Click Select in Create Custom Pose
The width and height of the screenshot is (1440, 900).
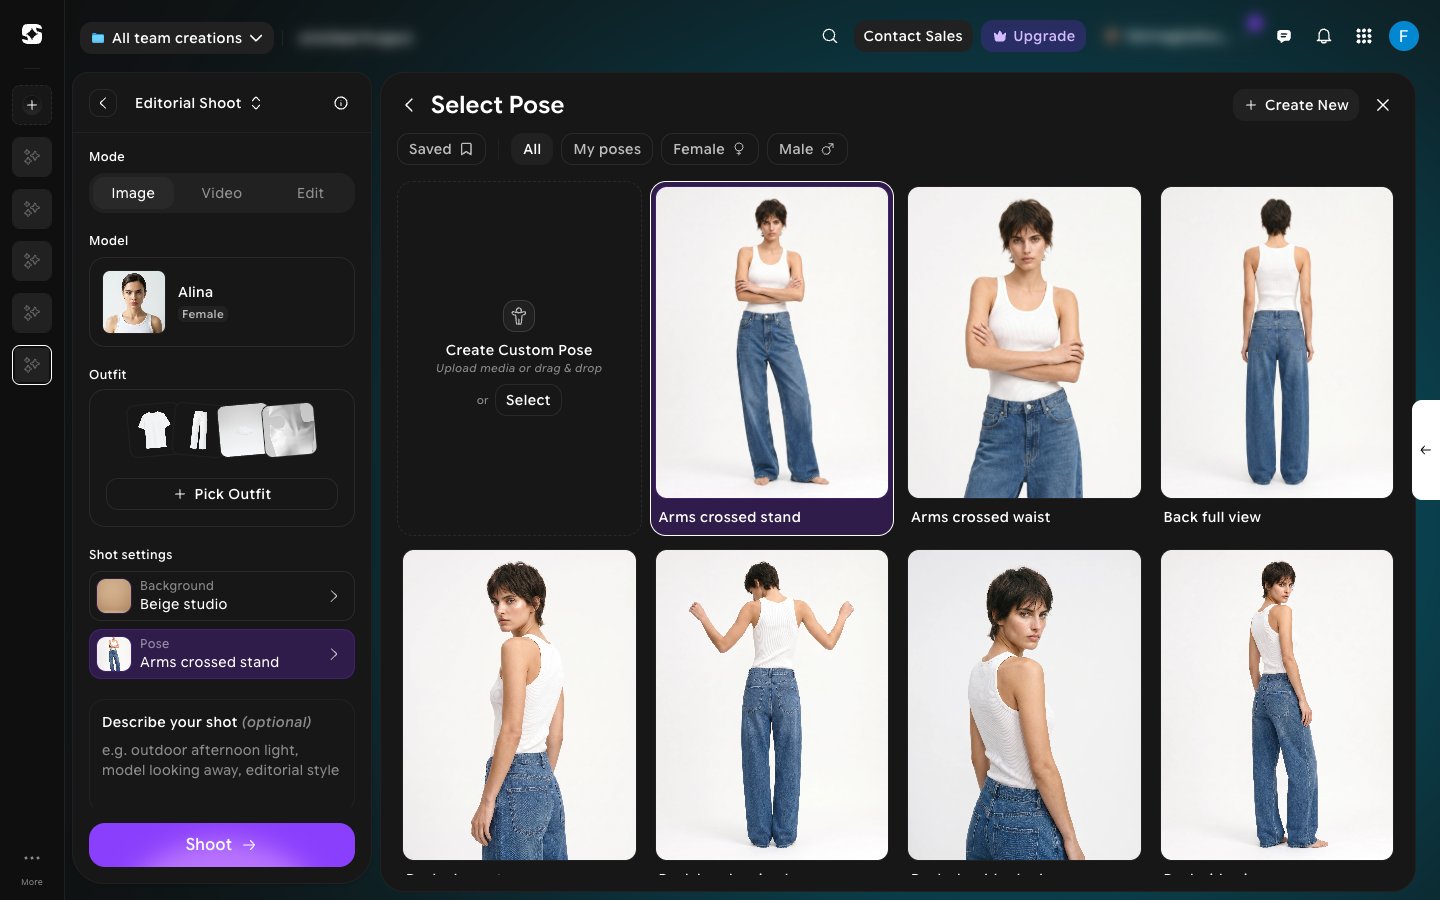(528, 400)
